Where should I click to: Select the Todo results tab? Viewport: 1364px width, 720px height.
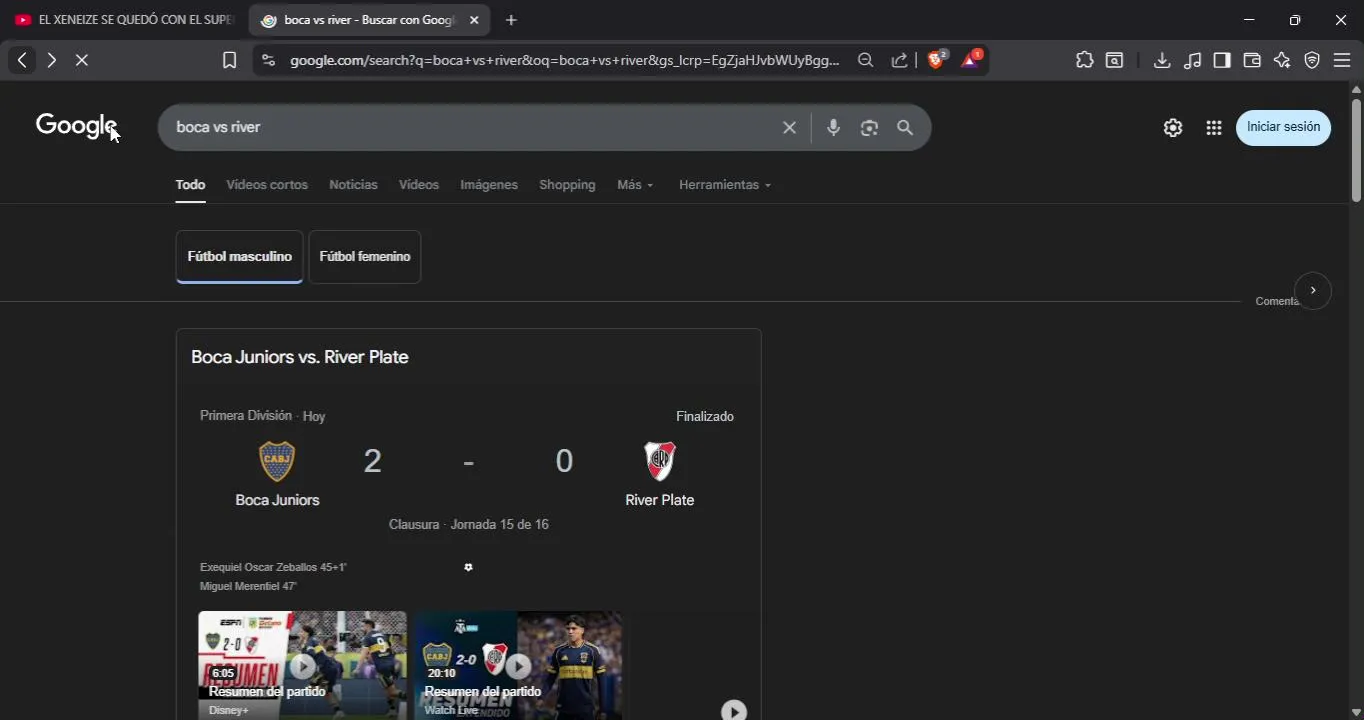tap(190, 185)
